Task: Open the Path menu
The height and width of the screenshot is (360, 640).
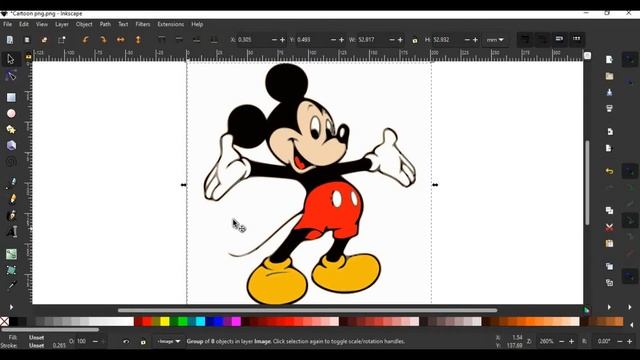Action: click(x=105, y=24)
